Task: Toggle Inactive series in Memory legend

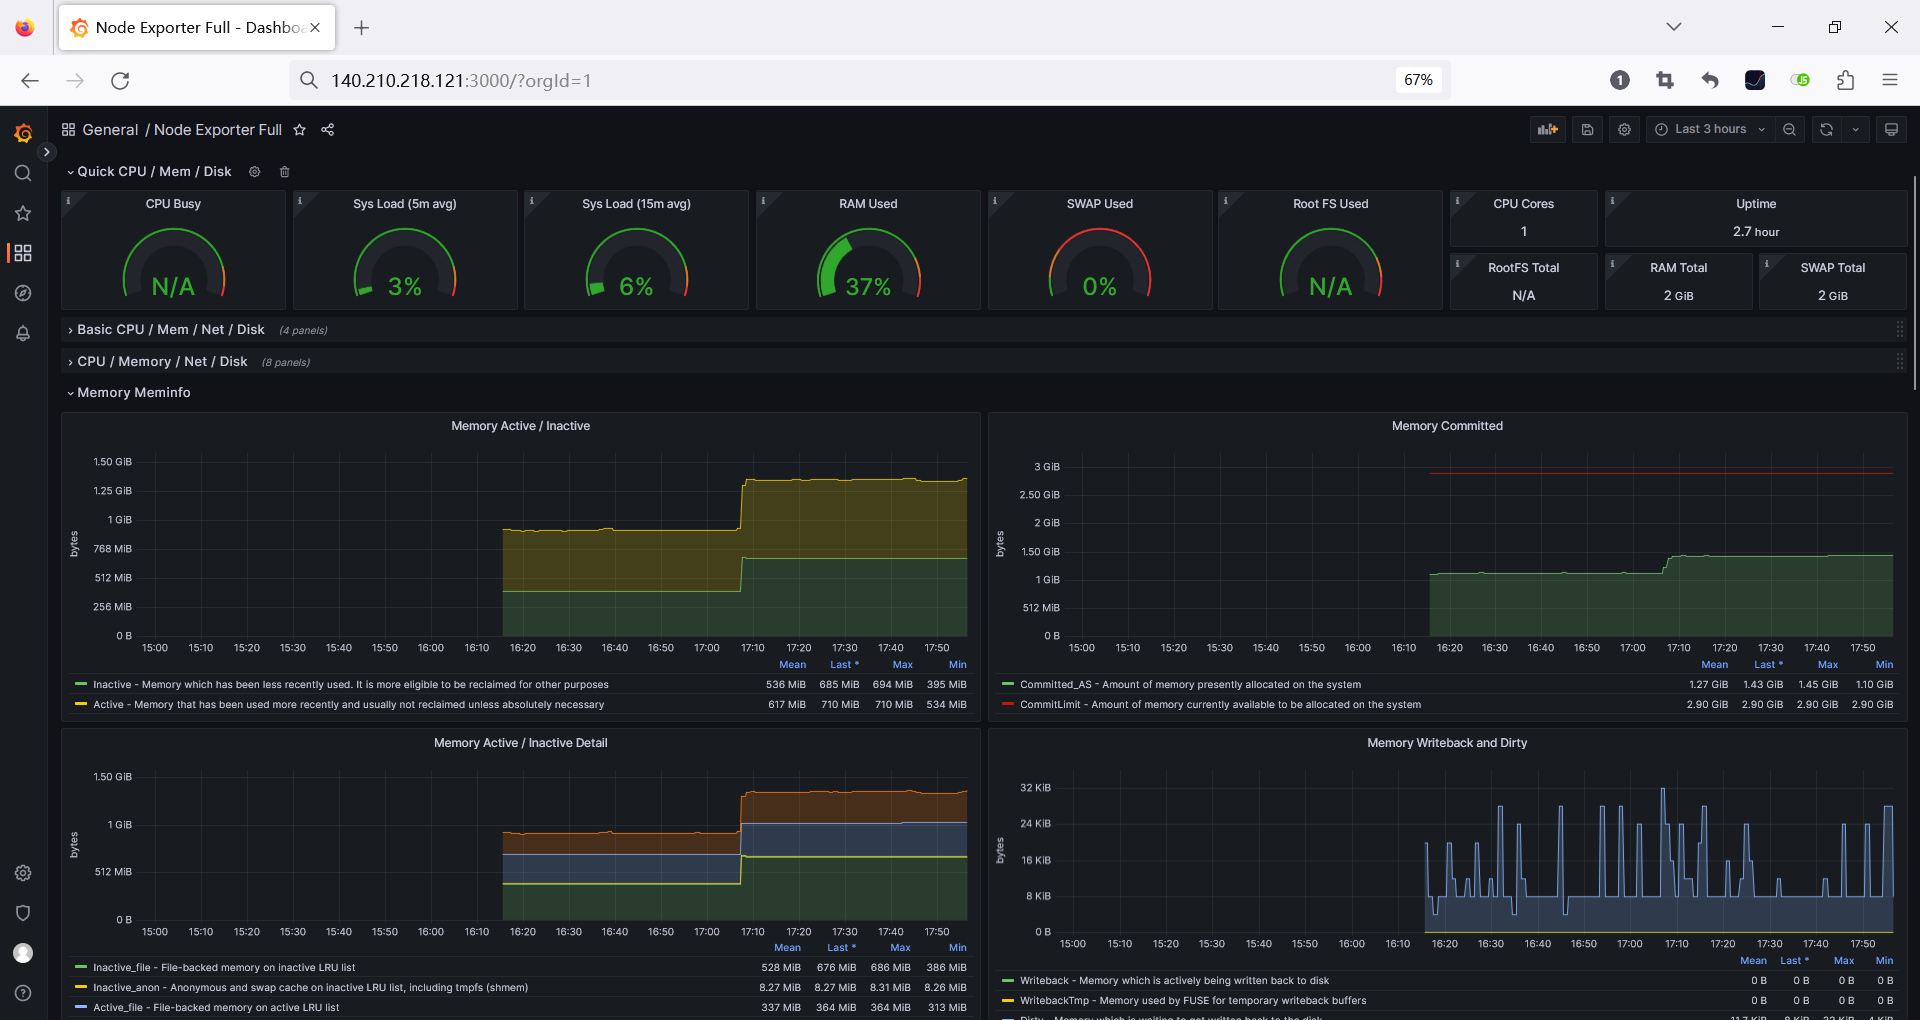Action: 350,685
